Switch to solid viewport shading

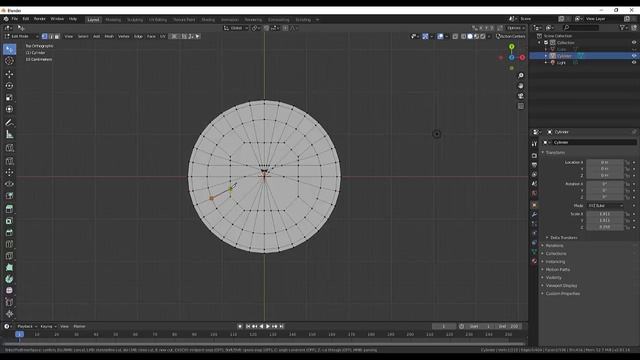coord(470,36)
